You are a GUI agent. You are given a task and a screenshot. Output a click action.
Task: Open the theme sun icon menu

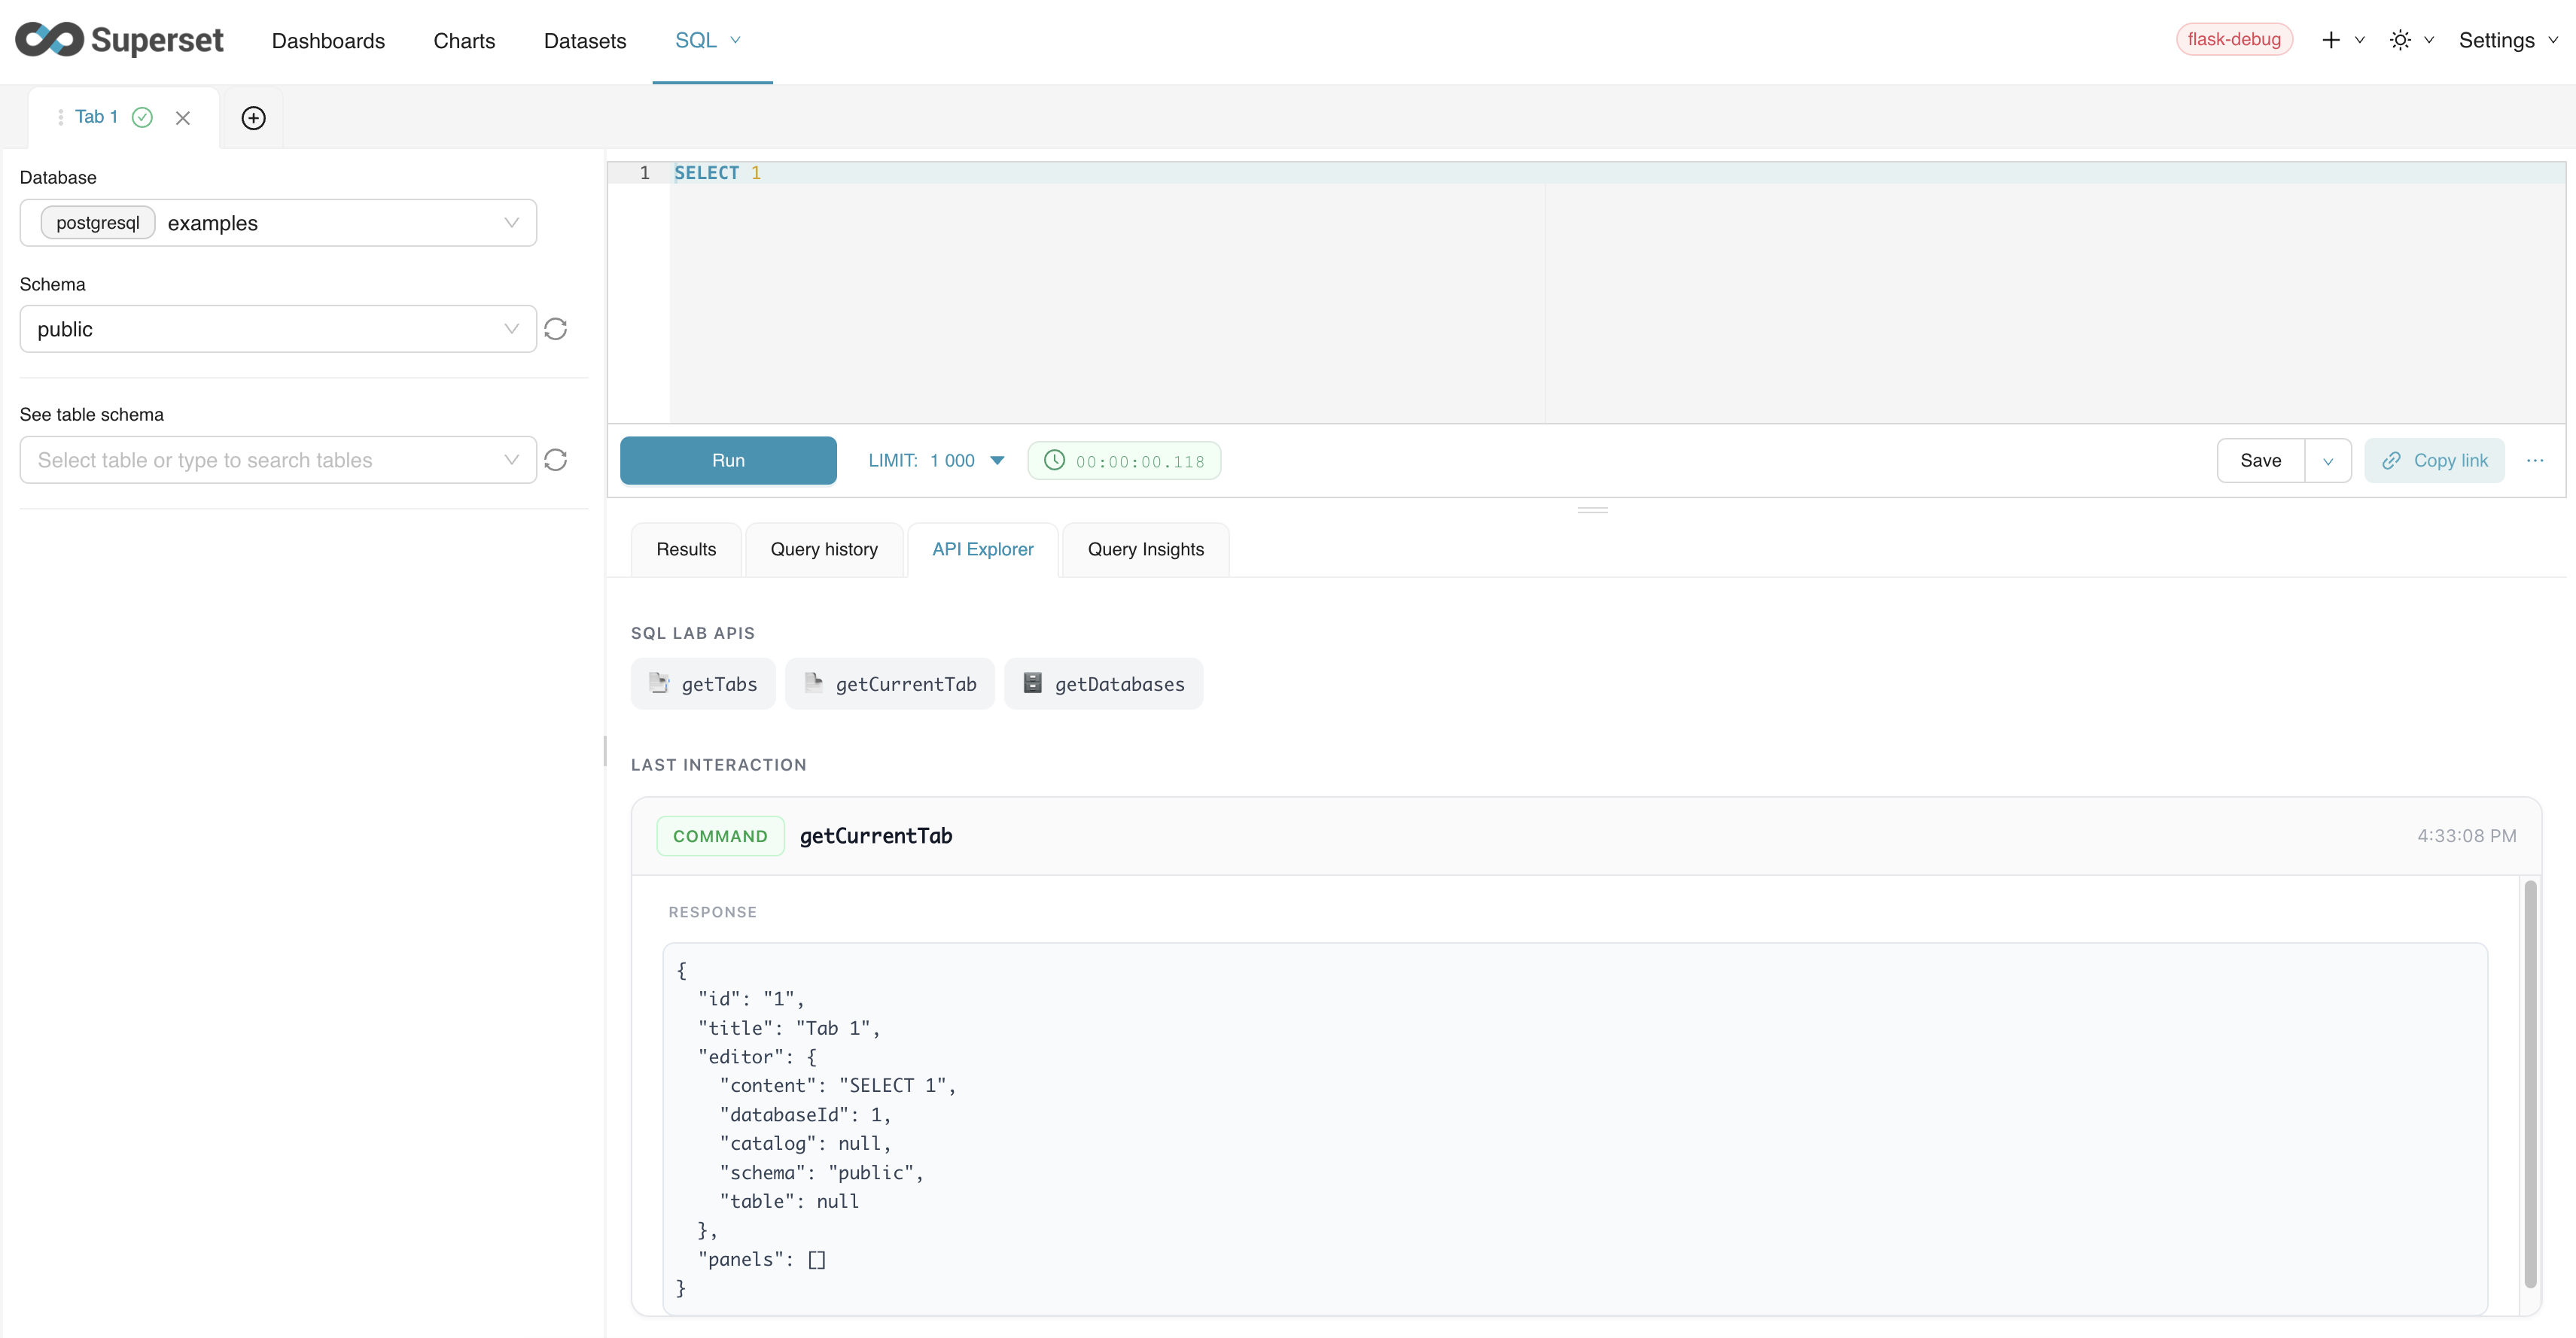(x=2400, y=40)
